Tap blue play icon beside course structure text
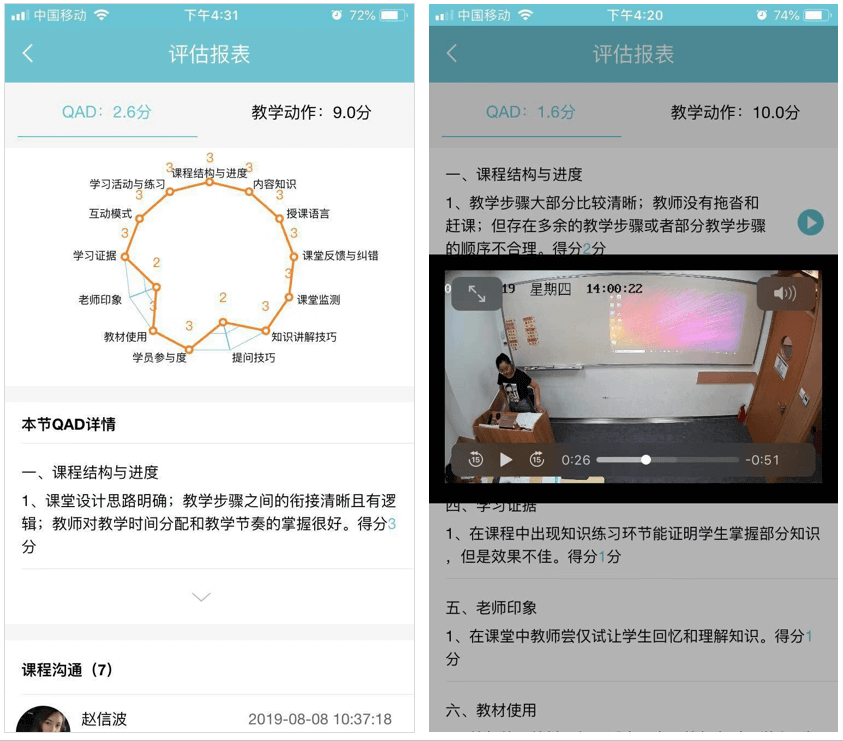 coord(811,222)
